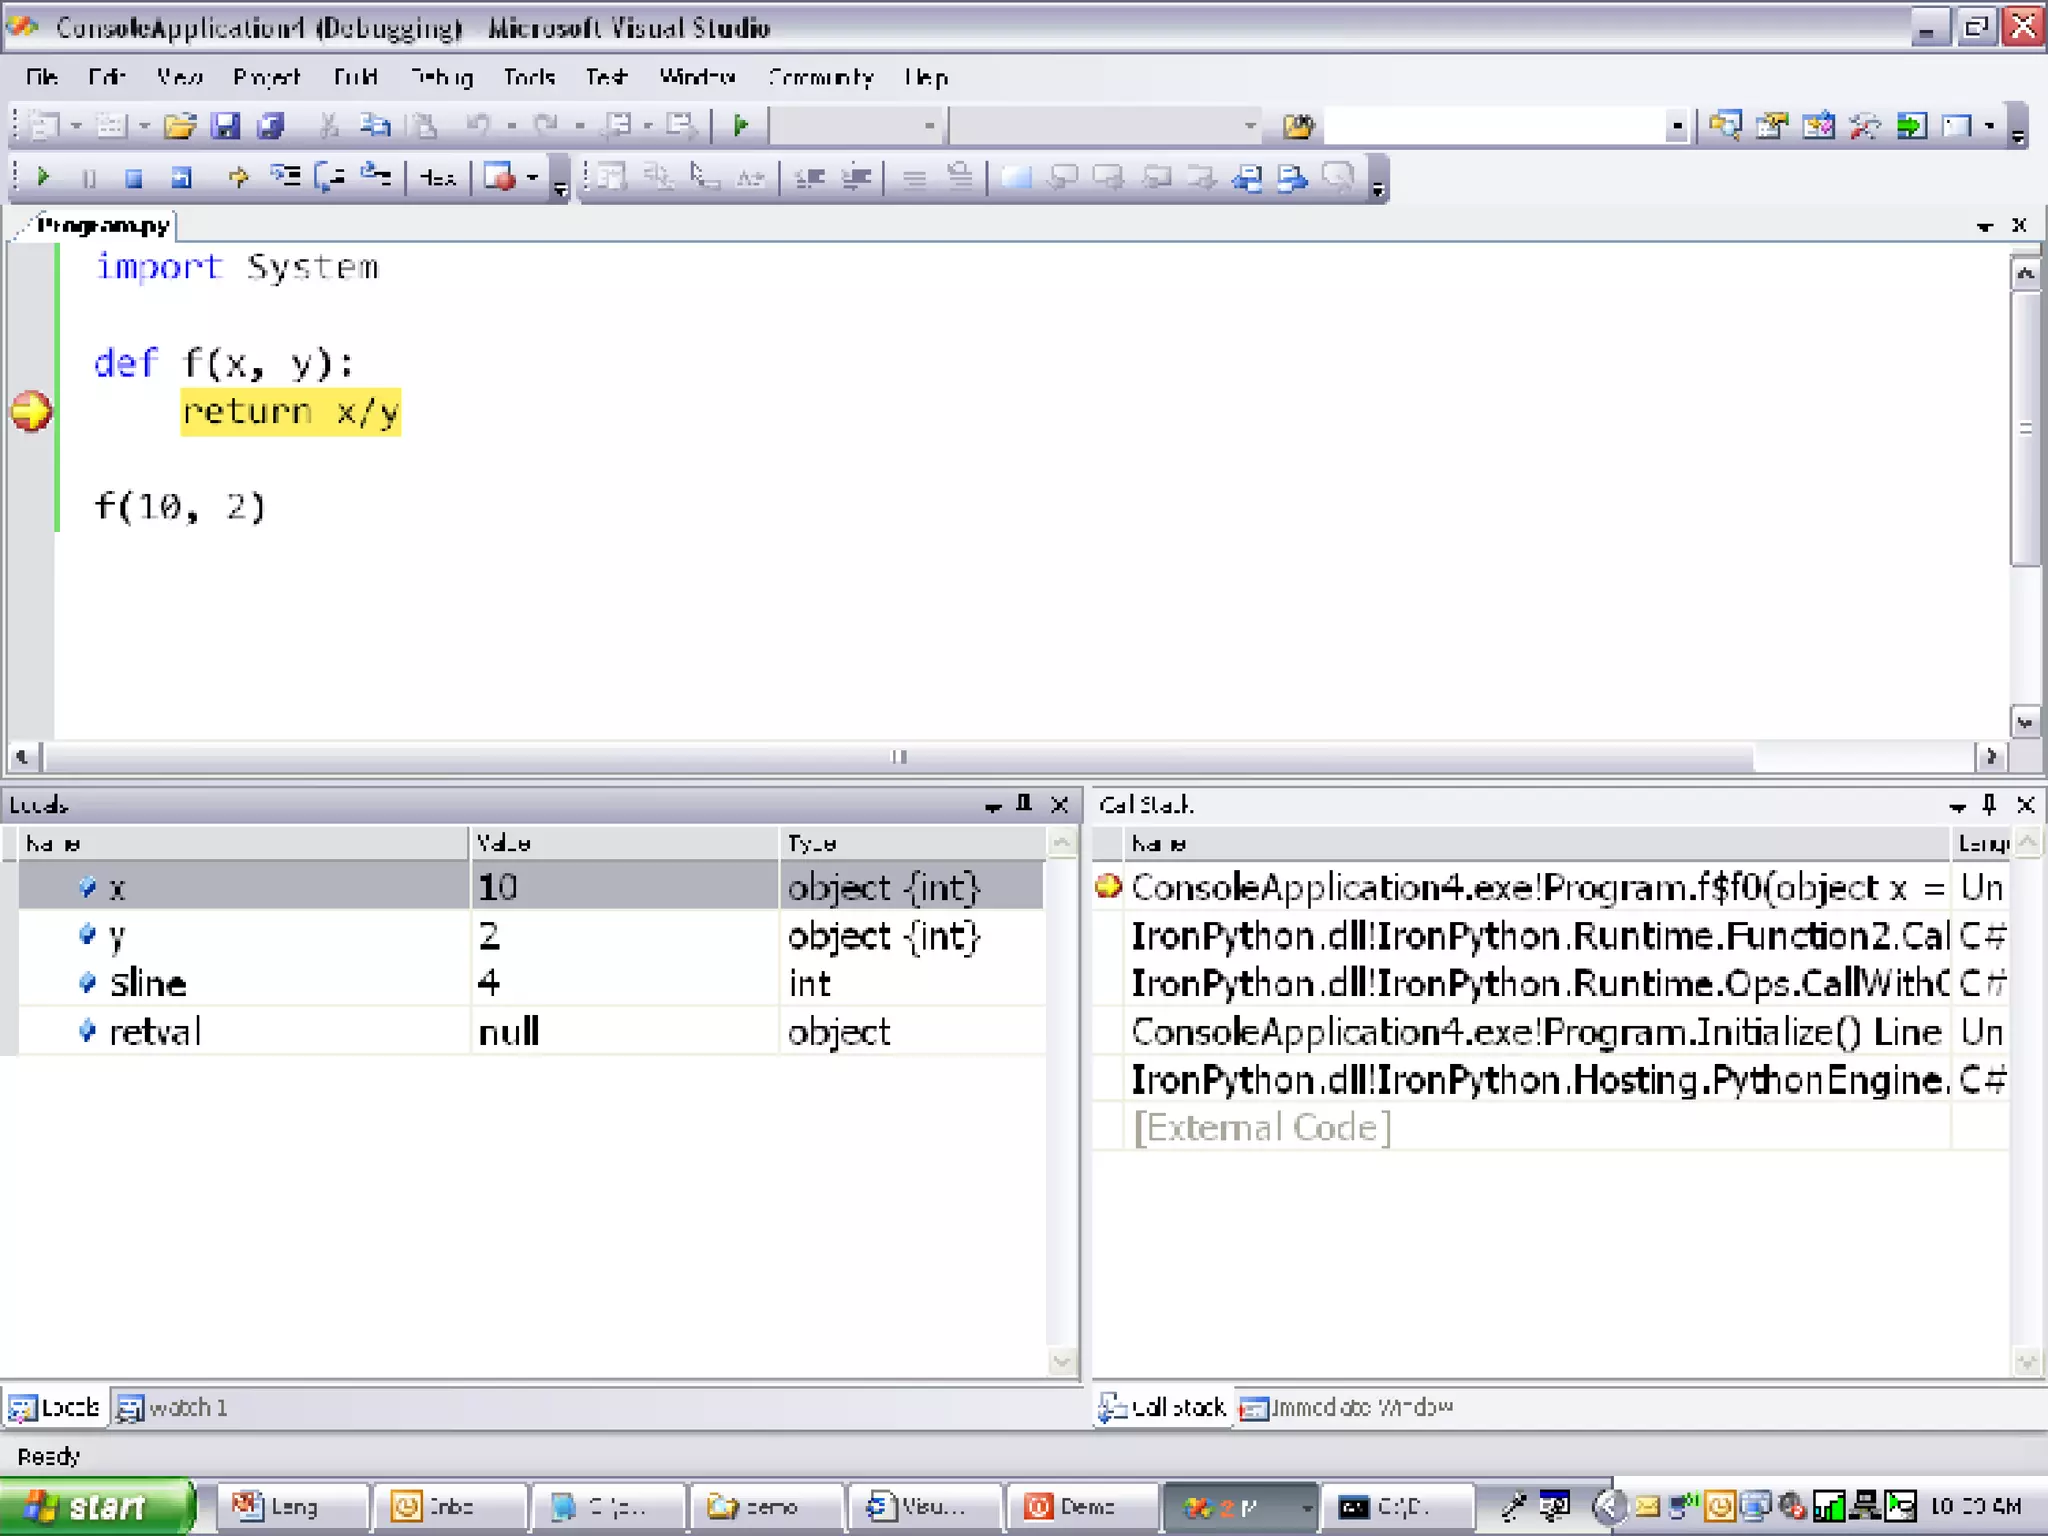Open the Debug menu
Screen dimensions: 2048x1536
[x=441, y=77]
